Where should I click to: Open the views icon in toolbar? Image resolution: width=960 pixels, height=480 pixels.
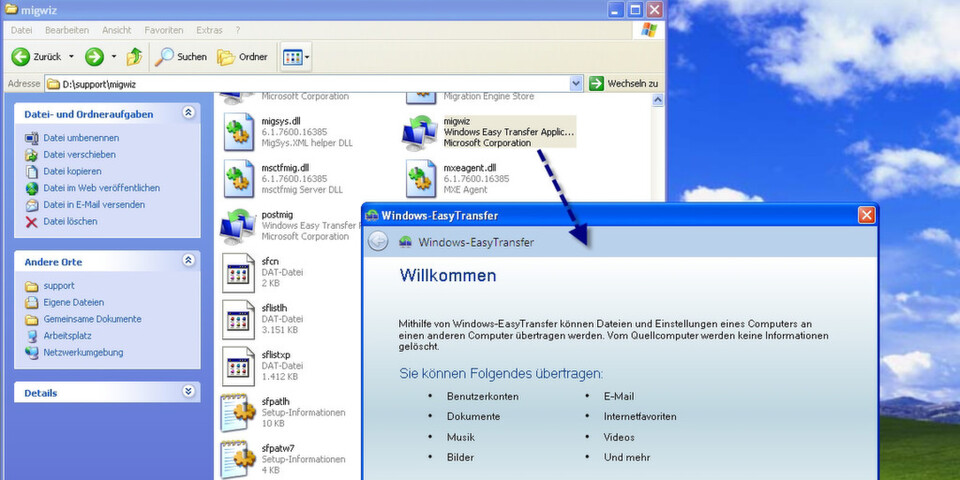pyautogui.click(x=293, y=58)
